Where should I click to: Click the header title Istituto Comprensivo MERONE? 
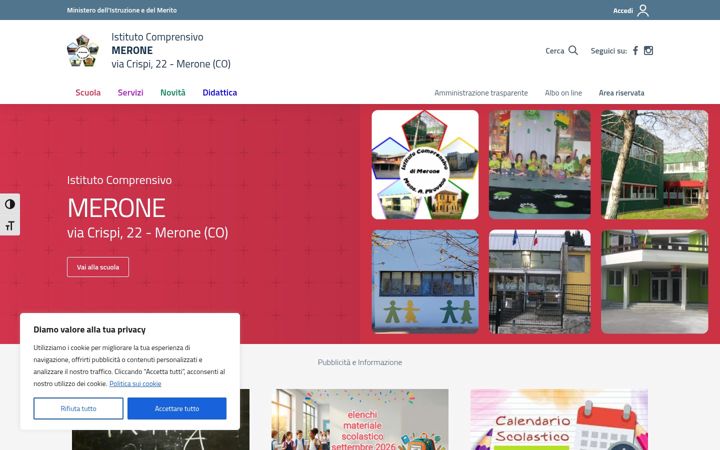(171, 51)
